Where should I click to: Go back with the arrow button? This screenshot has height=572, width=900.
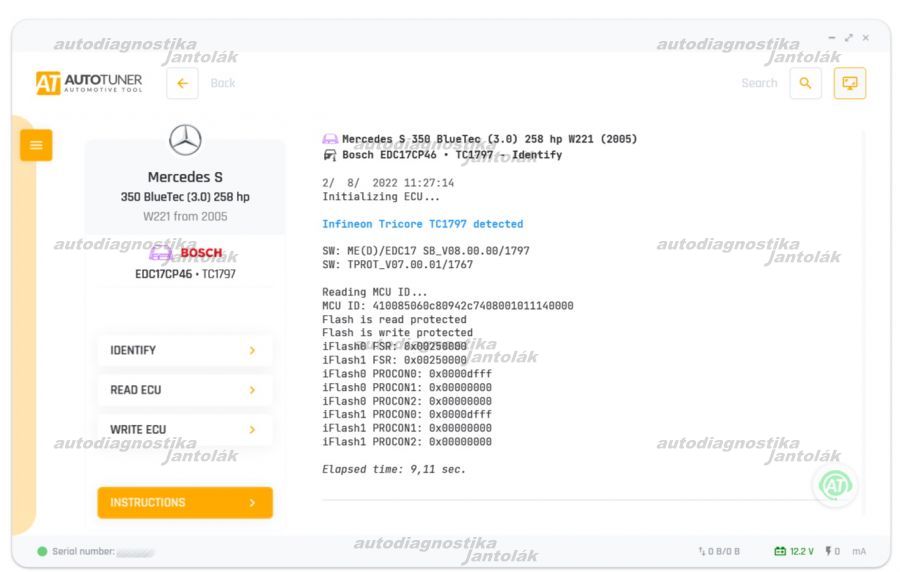pos(183,84)
